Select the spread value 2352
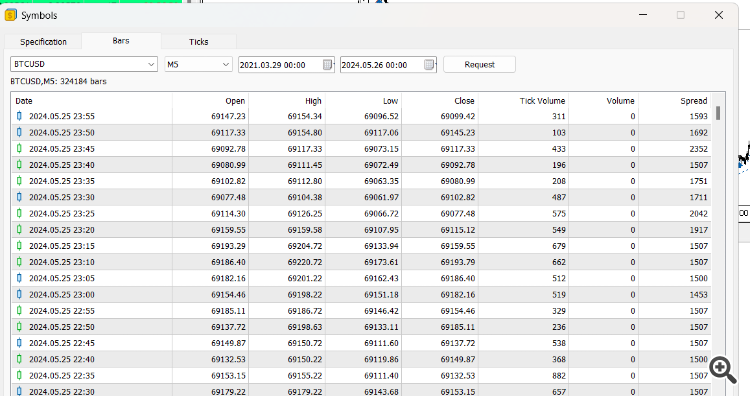750x396 pixels. tap(698, 149)
